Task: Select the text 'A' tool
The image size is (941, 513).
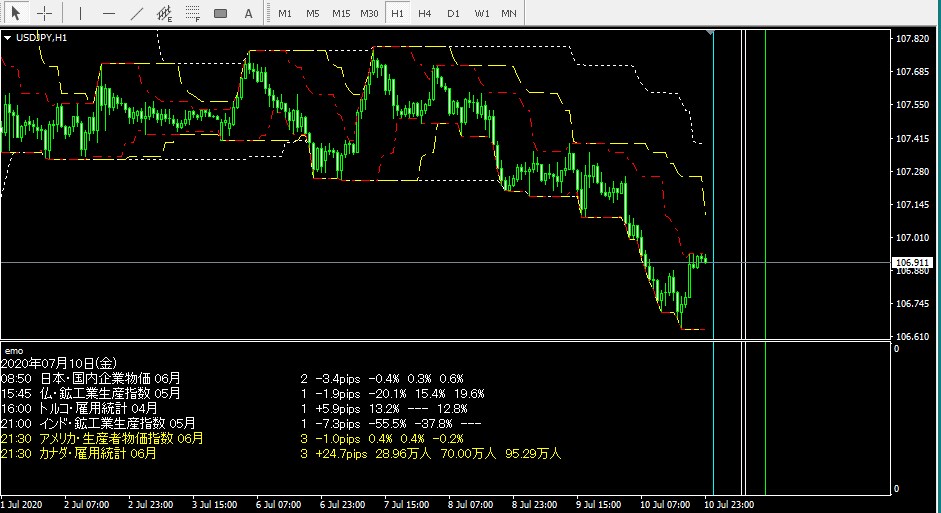Action: pyautogui.click(x=248, y=13)
